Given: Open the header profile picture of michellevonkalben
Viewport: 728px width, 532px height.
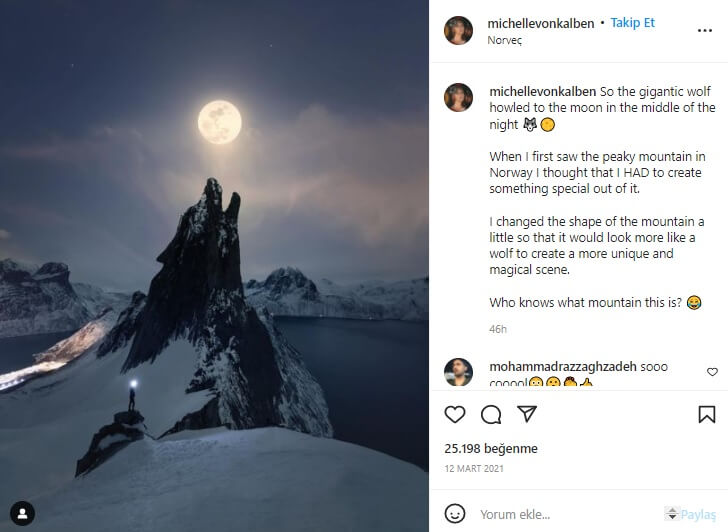Looking at the screenshot, I should (458, 31).
